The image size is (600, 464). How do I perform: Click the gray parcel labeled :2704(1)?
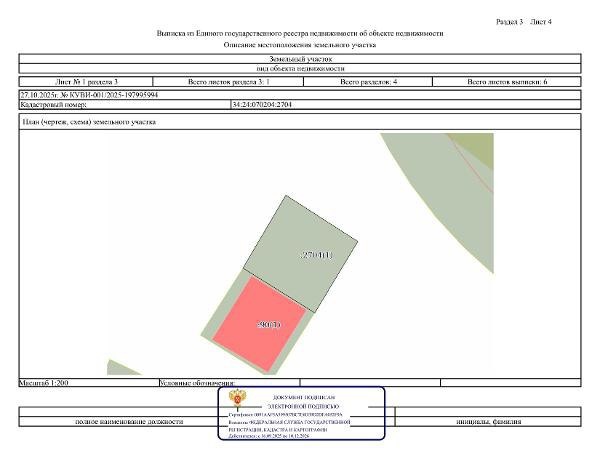pyautogui.click(x=300, y=254)
